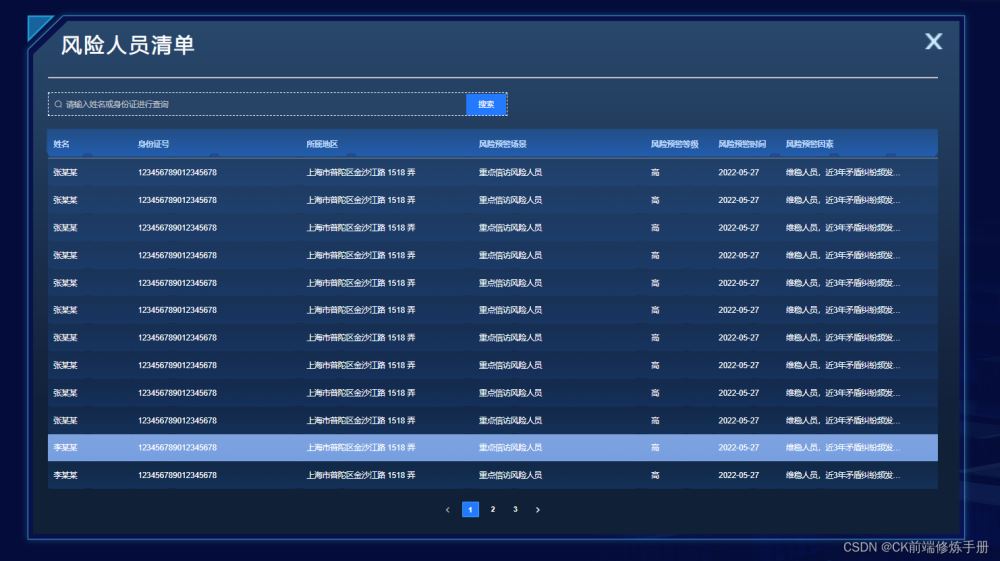This screenshot has height=561, width=1000.
Task: Go to next page arrow
Action: pyautogui.click(x=538, y=510)
